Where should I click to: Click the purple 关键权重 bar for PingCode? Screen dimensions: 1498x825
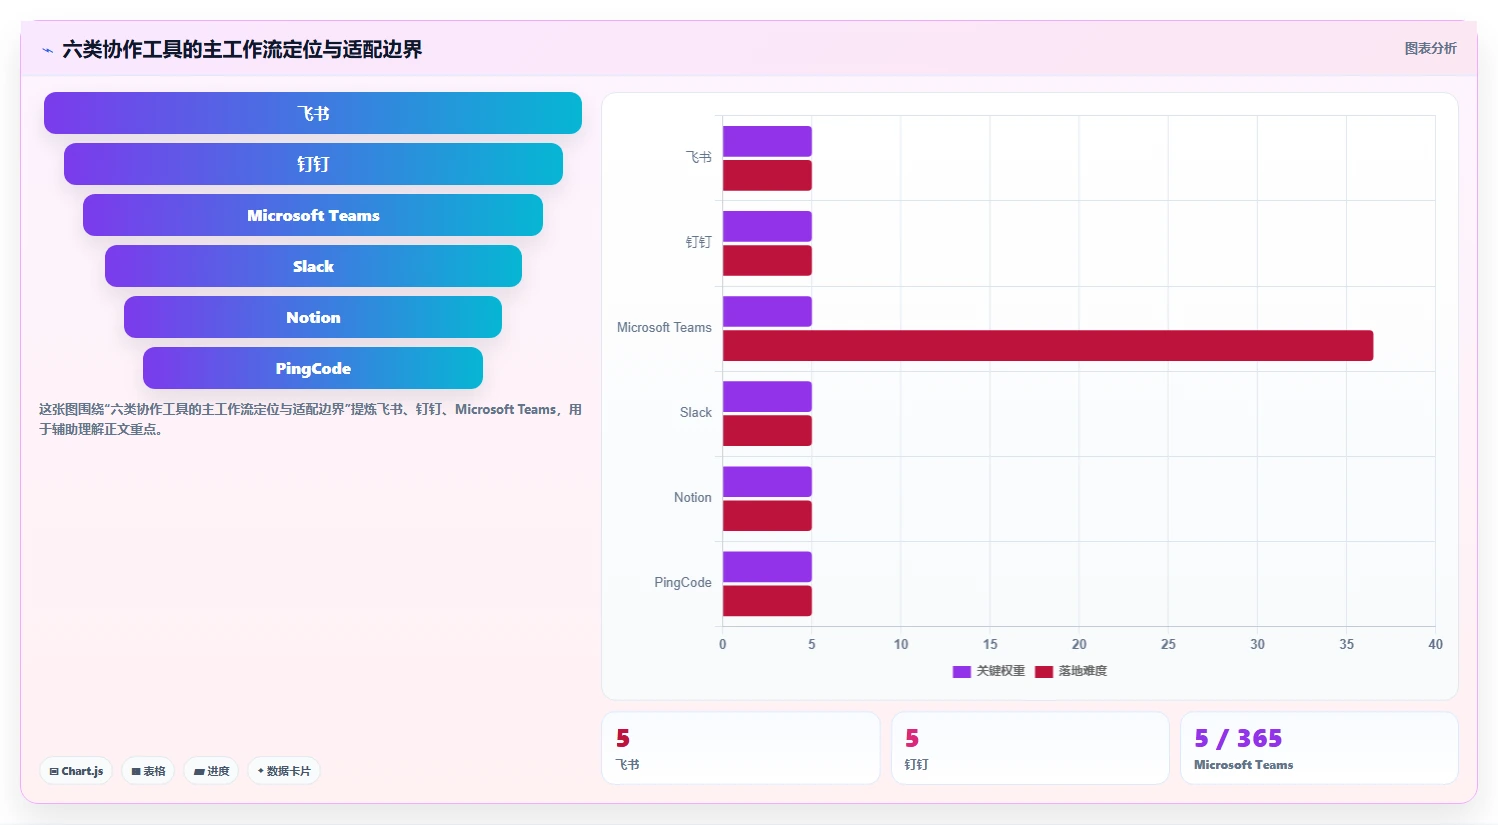(767, 566)
